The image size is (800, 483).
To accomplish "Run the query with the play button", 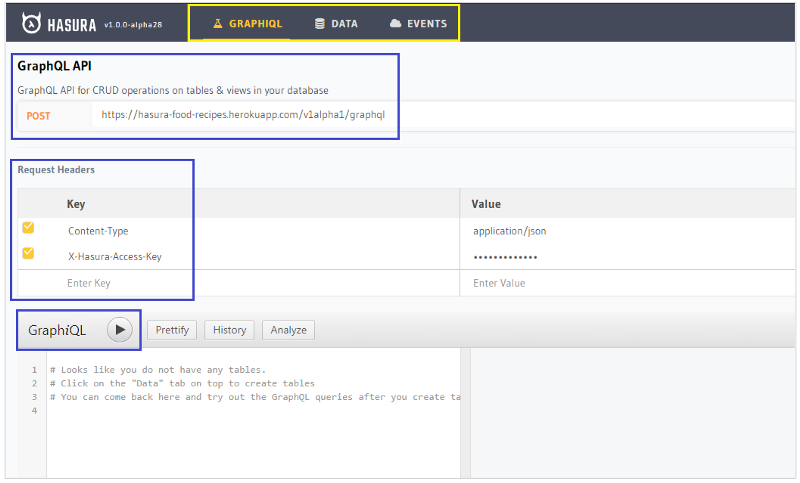I will pos(120,330).
